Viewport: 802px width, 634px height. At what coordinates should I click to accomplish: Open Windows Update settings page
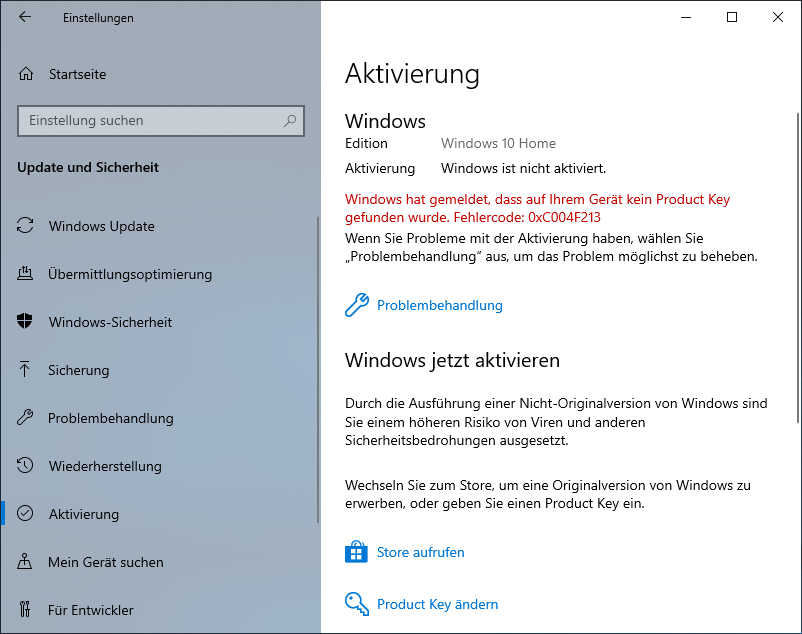click(101, 226)
